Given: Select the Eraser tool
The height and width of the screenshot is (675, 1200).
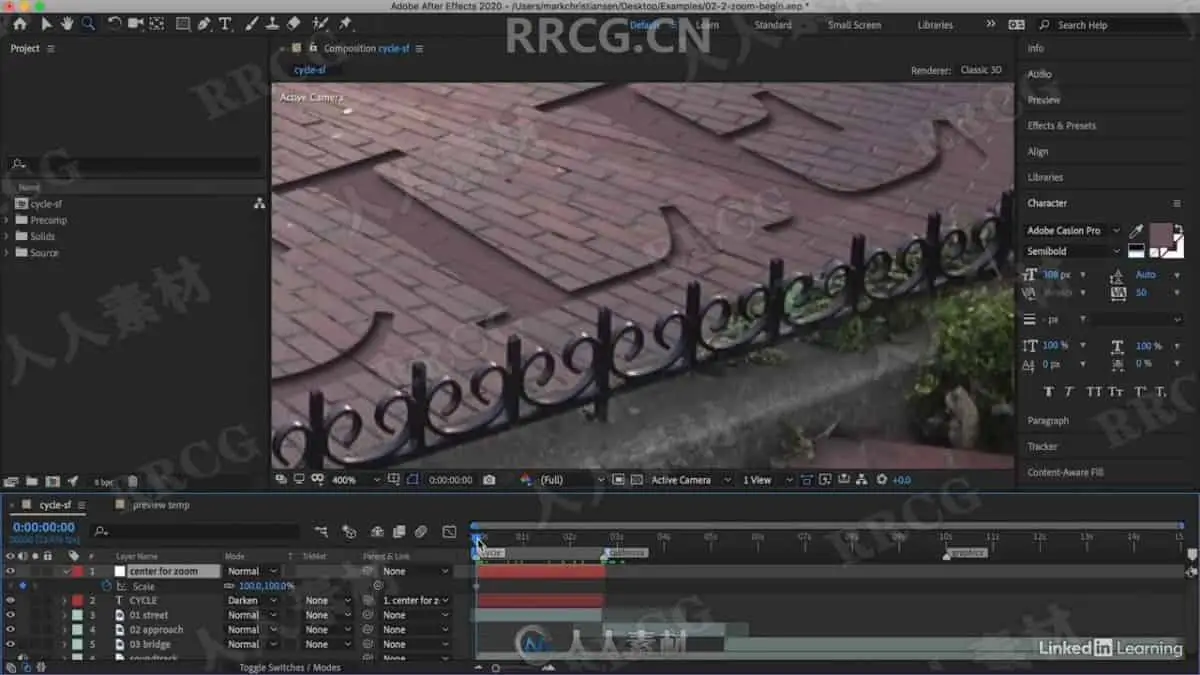Looking at the screenshot, I should (293, 23).
